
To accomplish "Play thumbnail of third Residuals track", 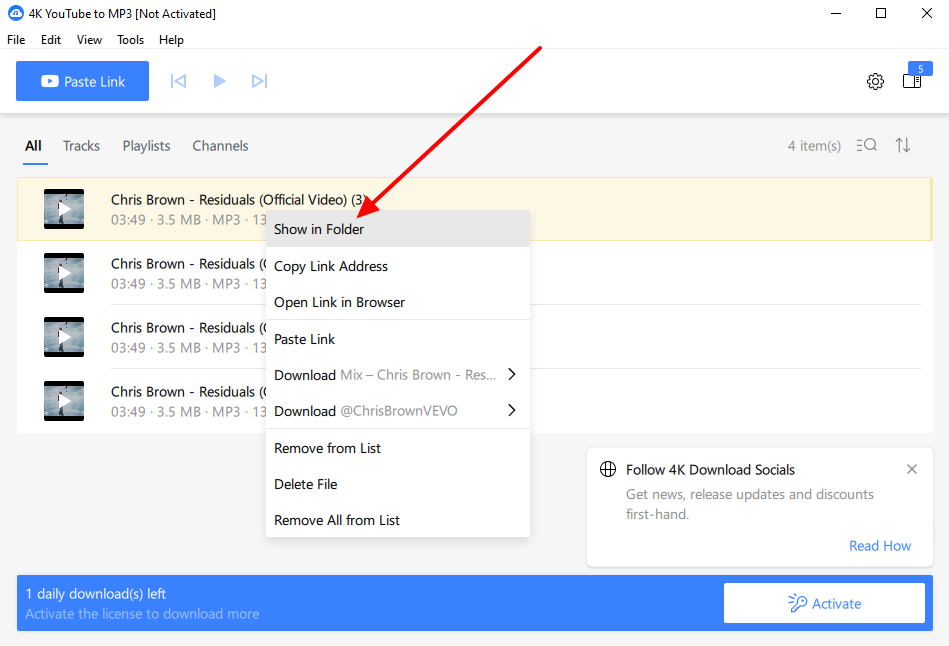I will (x=64, y=337).
